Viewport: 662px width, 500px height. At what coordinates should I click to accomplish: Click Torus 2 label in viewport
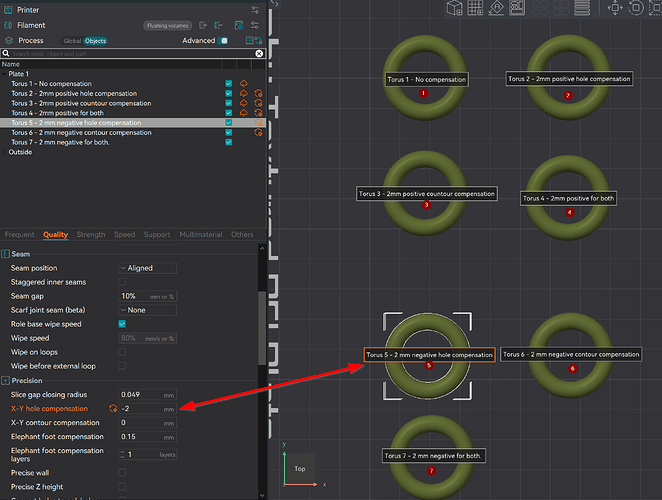point(569,79)
